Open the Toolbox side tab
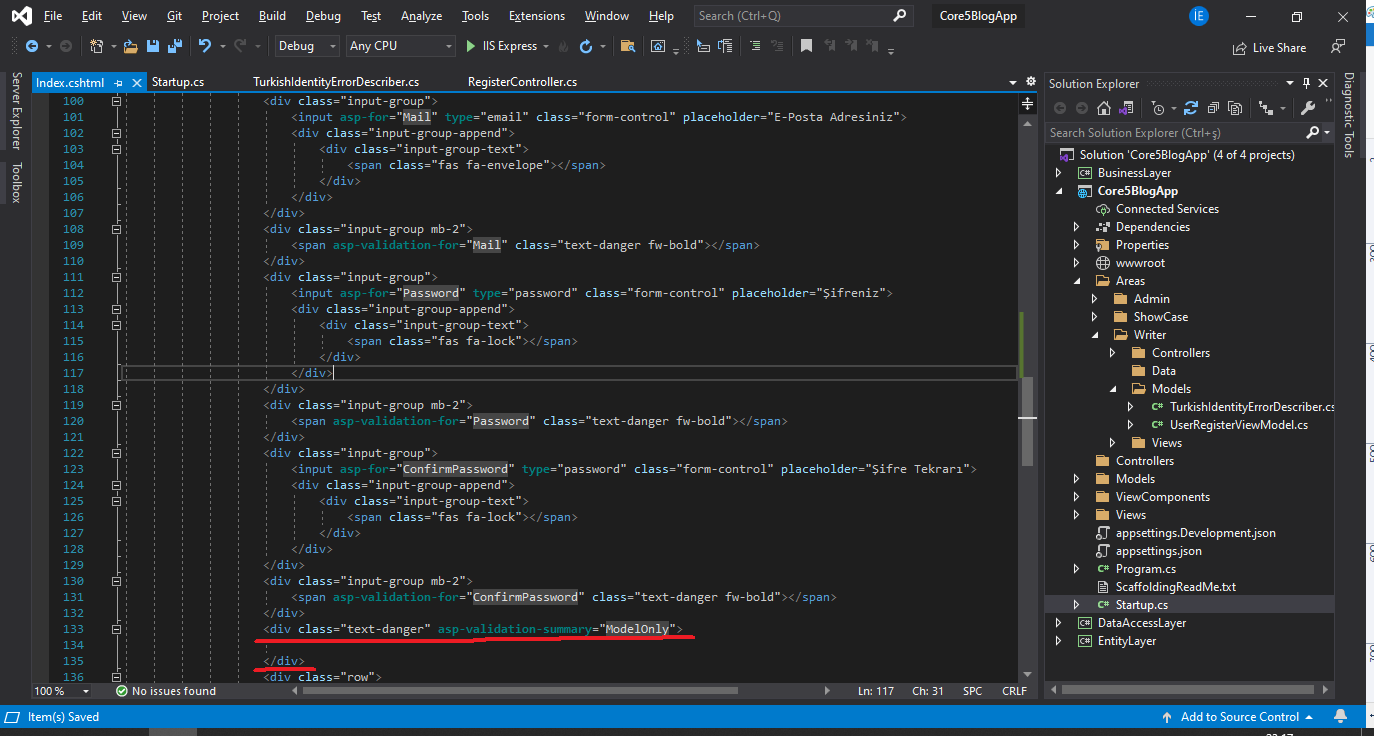Screen dimensions: 1374x736 point(15,183)
